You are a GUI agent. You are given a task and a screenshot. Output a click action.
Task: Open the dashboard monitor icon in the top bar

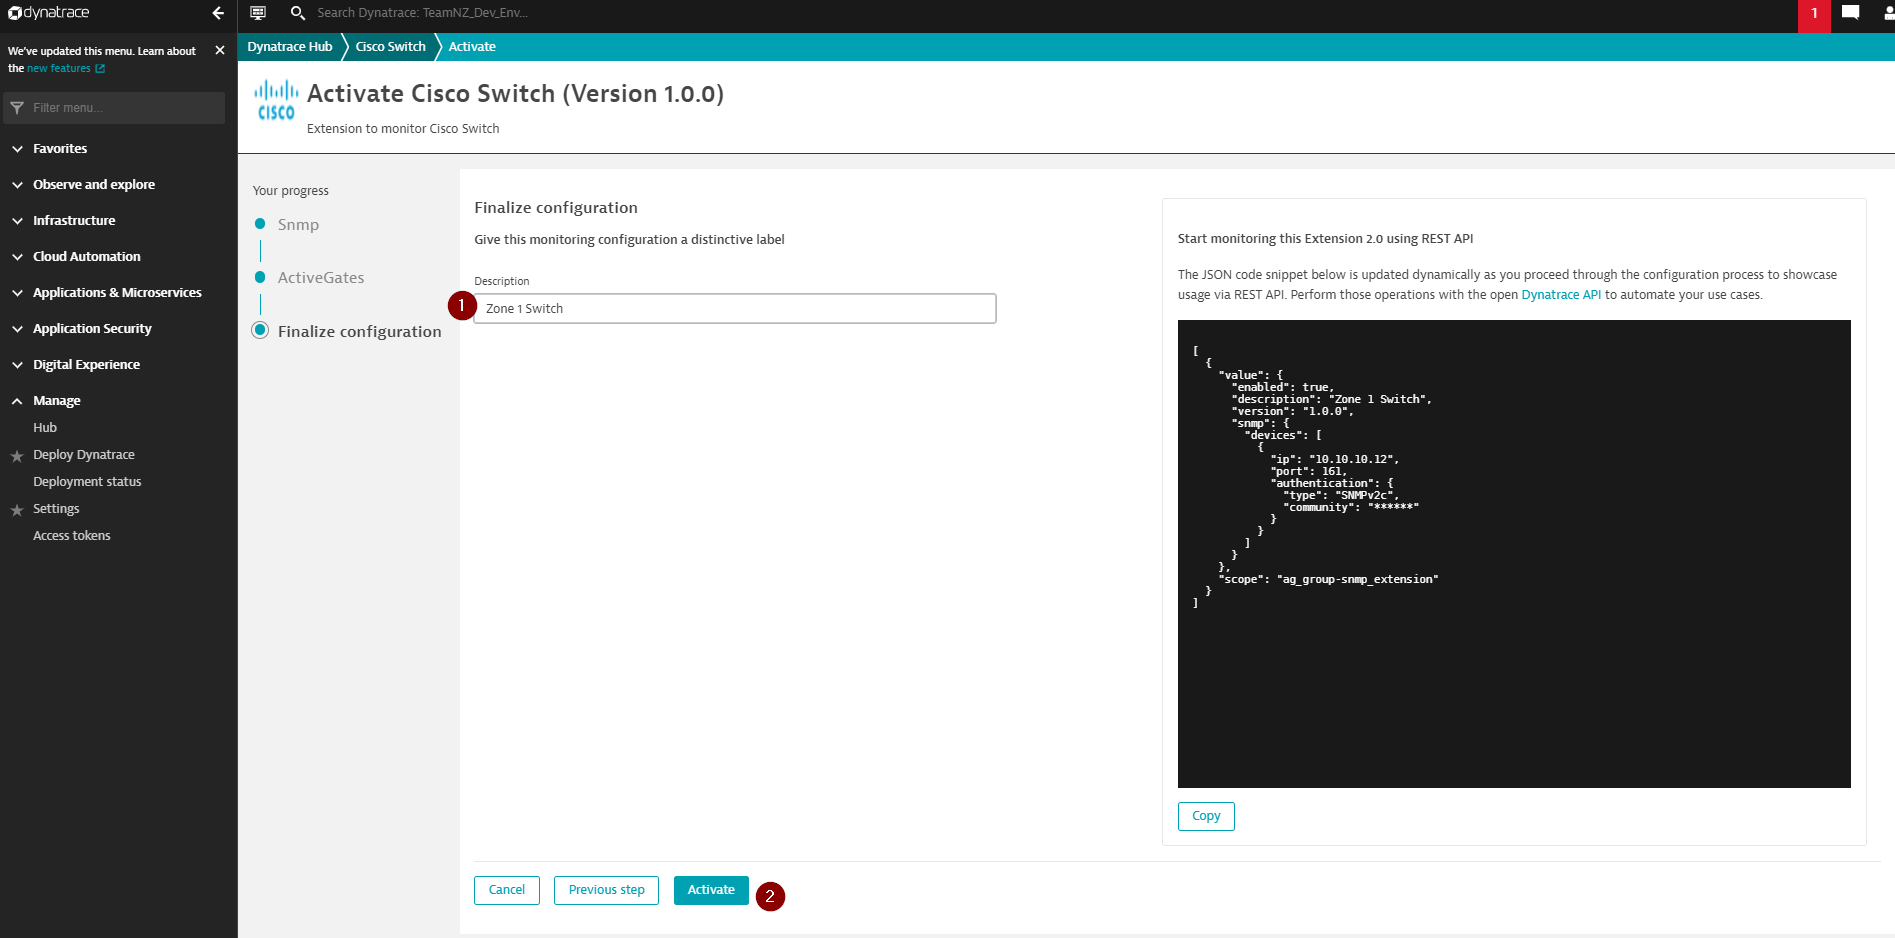tap(258, 13)
